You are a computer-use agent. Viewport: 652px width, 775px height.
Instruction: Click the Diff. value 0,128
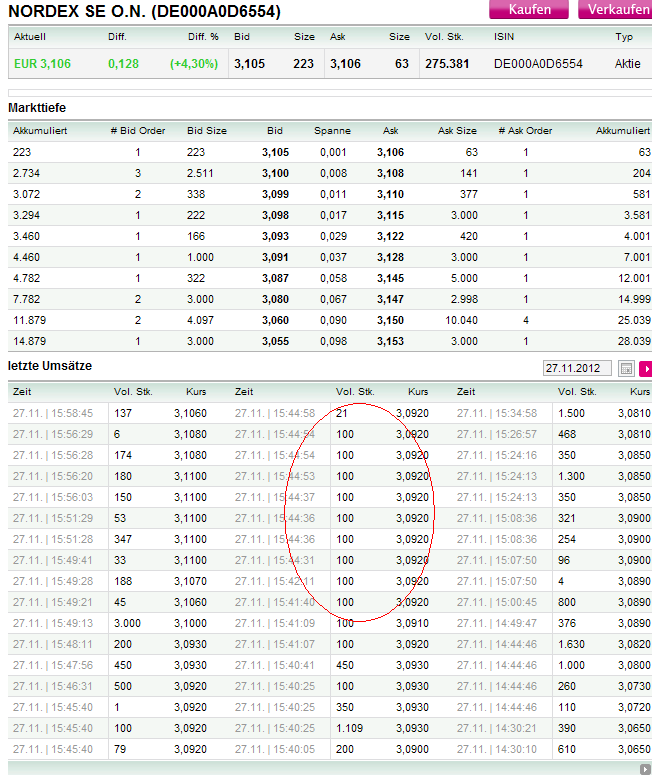pos(124,64)
